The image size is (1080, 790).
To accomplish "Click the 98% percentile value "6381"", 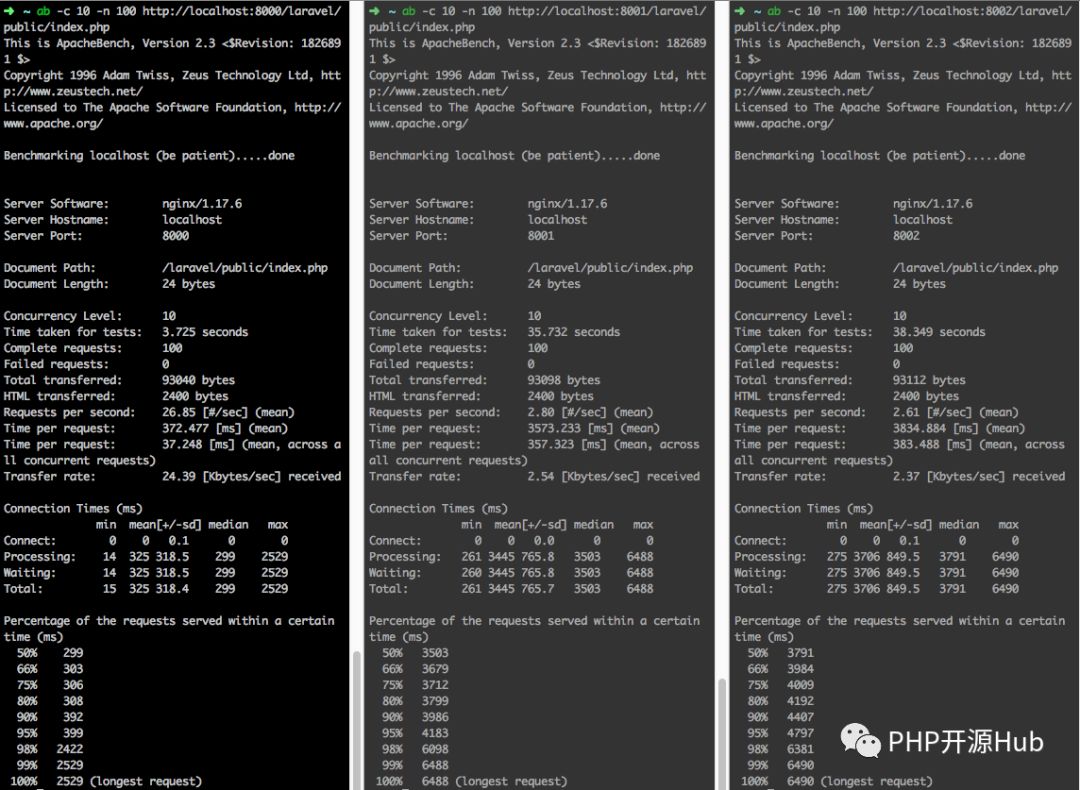I will [x=800, y=749].
